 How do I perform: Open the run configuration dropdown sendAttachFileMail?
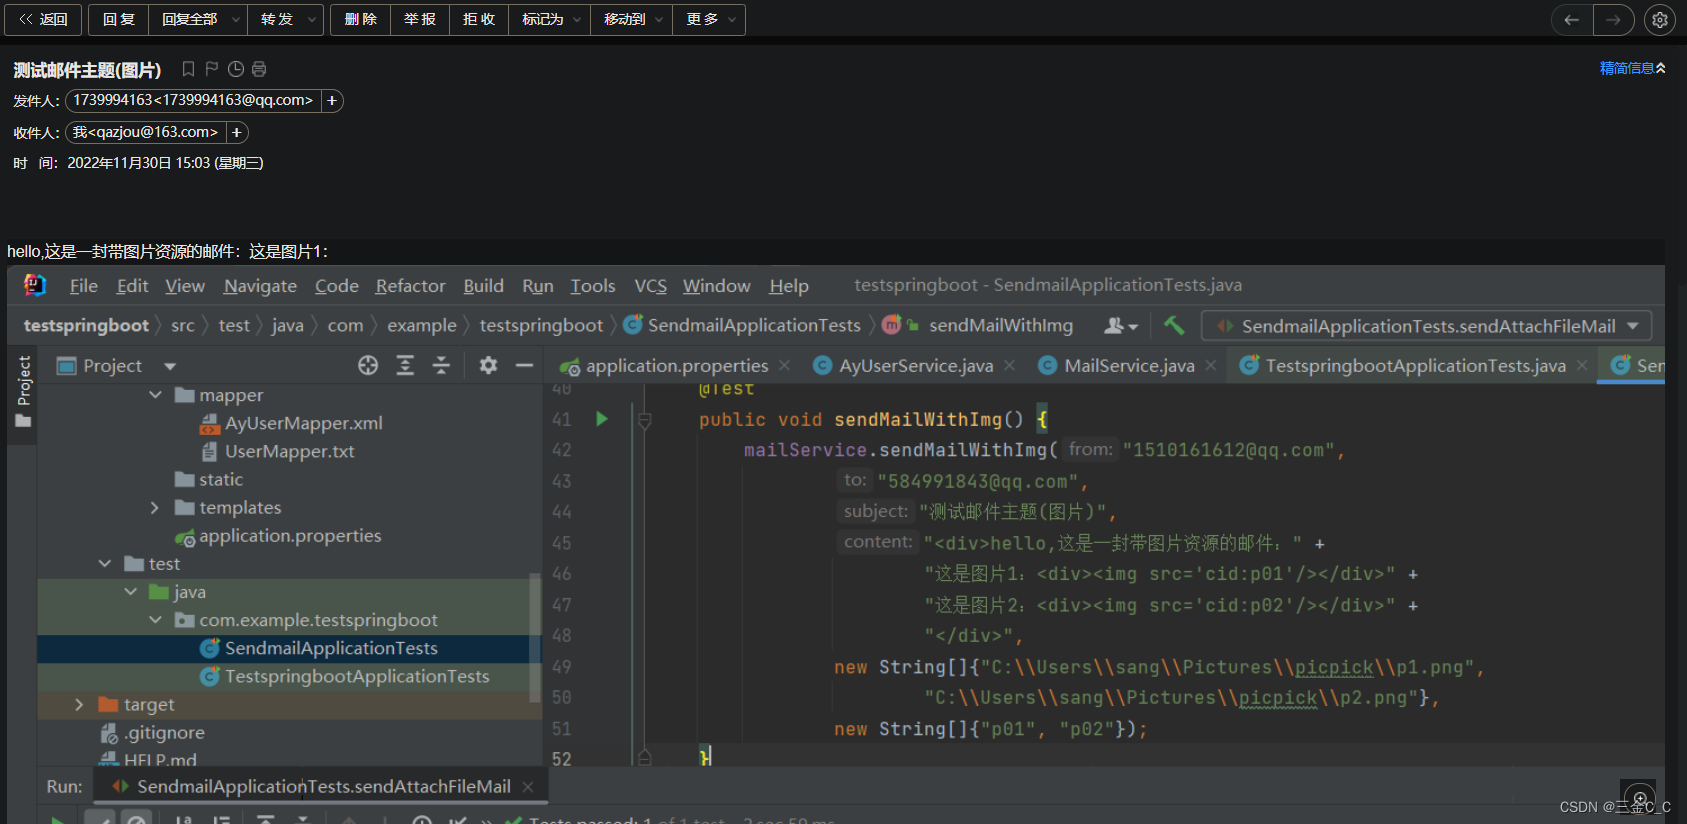point(1427,326)
